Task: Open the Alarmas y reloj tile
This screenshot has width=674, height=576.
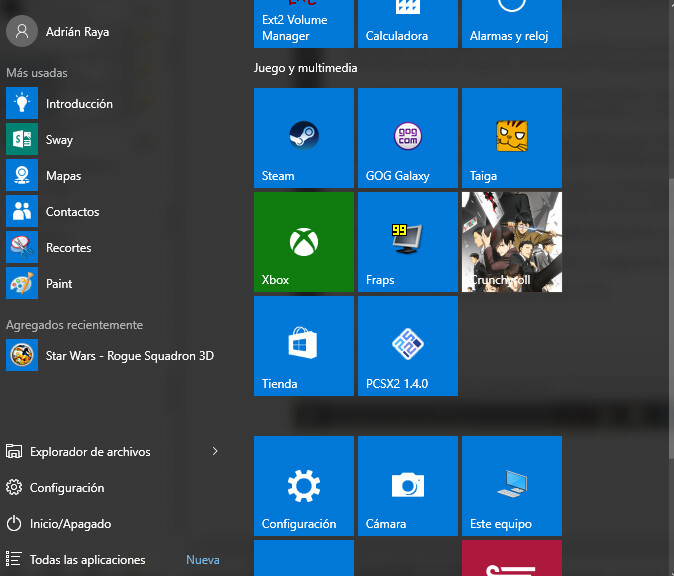Action: tap(512, 24)
